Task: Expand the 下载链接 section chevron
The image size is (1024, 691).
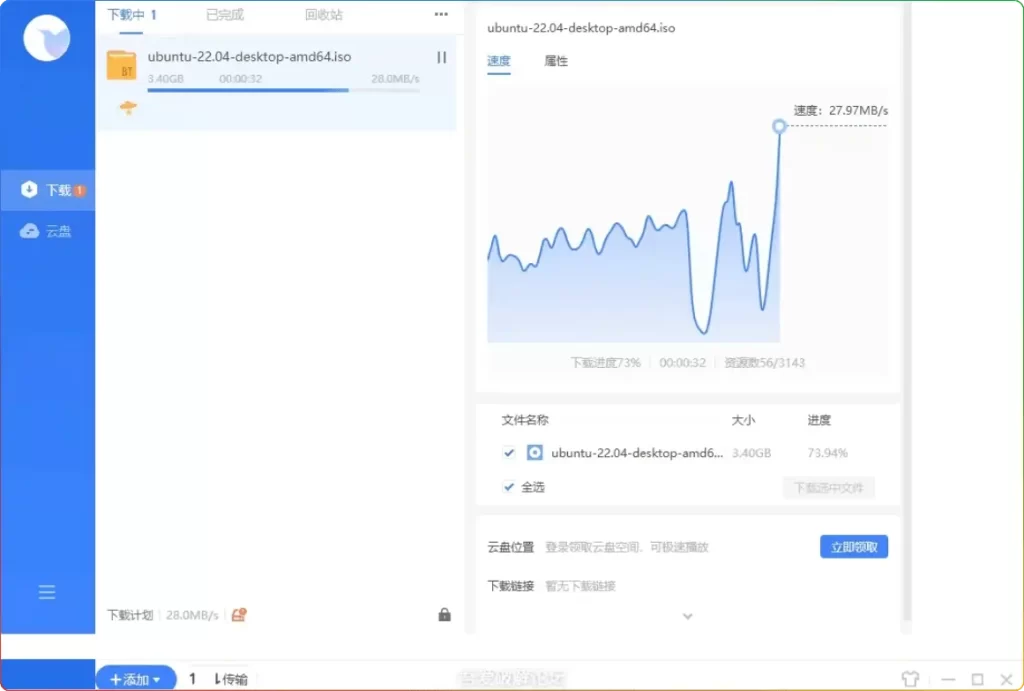Action: [x=688, y=617]
